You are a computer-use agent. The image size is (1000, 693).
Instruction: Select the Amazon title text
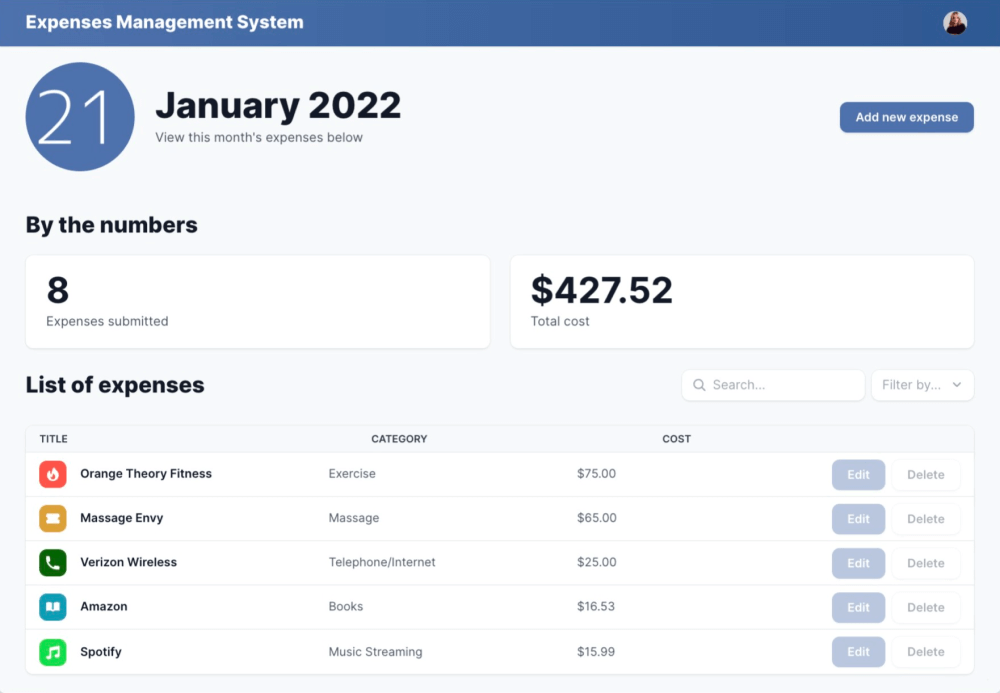point(104,606)
